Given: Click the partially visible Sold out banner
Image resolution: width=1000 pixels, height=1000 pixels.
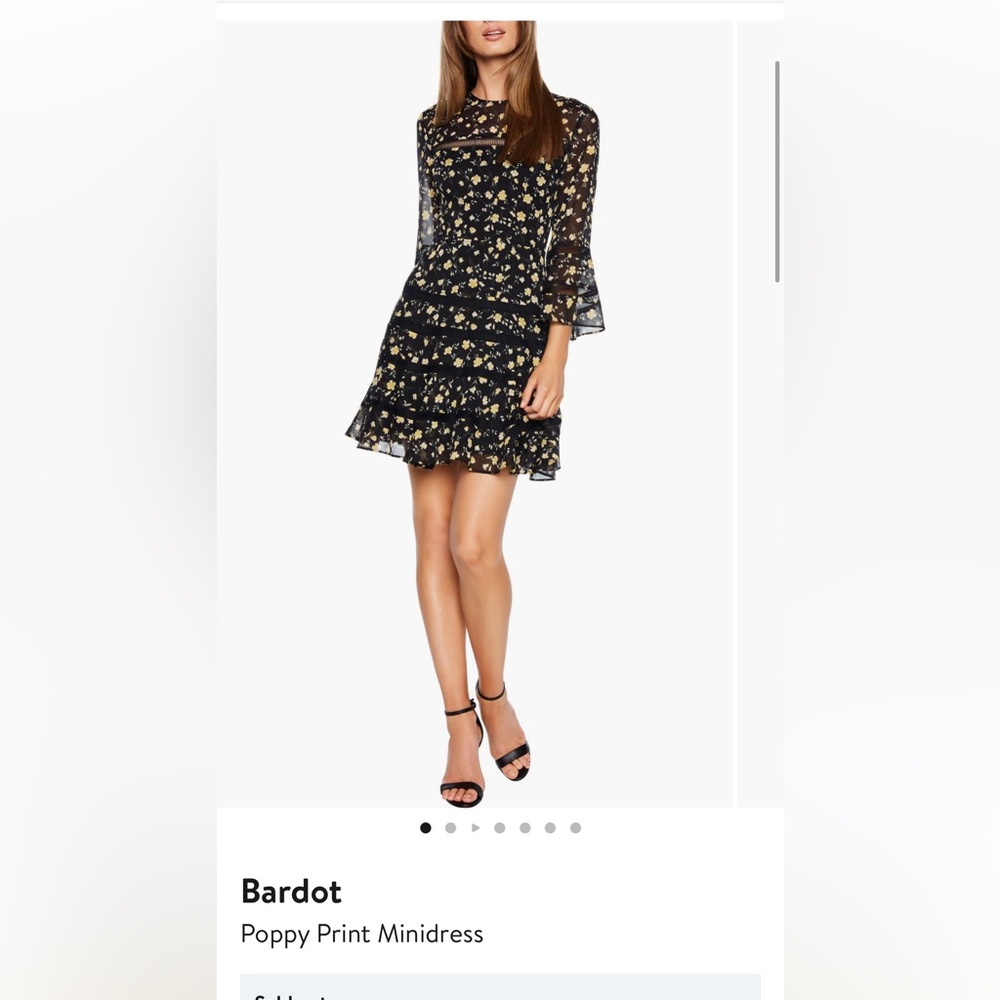Looking at the screenshot, I should click(500, 987).
